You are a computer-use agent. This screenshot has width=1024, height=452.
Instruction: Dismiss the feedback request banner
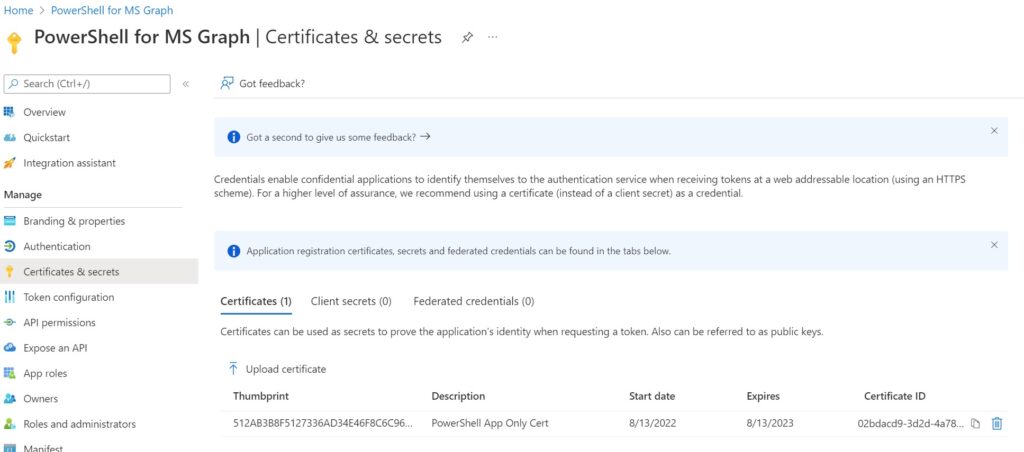994,131
